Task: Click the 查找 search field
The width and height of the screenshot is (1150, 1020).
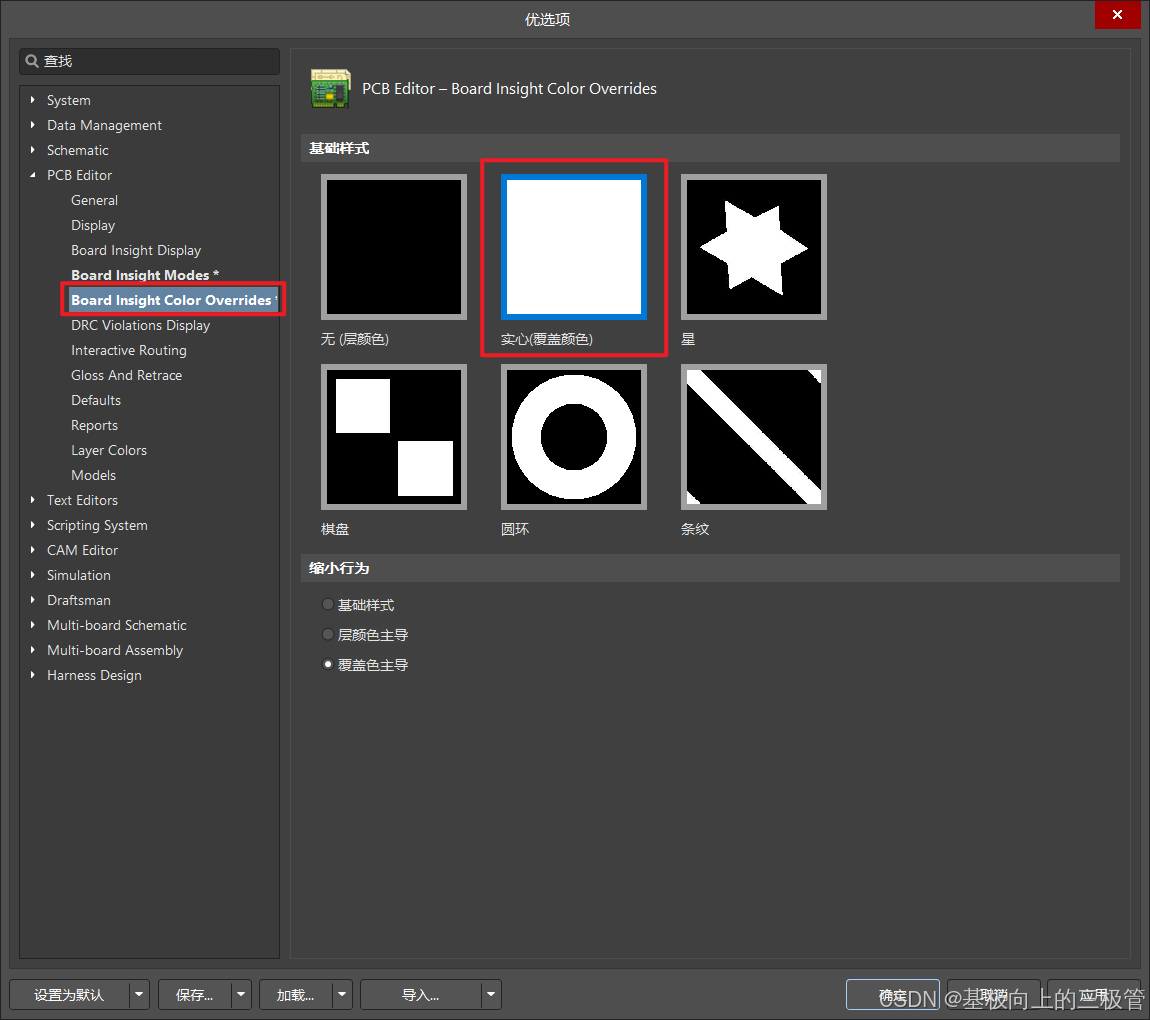Action: pos(150,61)
